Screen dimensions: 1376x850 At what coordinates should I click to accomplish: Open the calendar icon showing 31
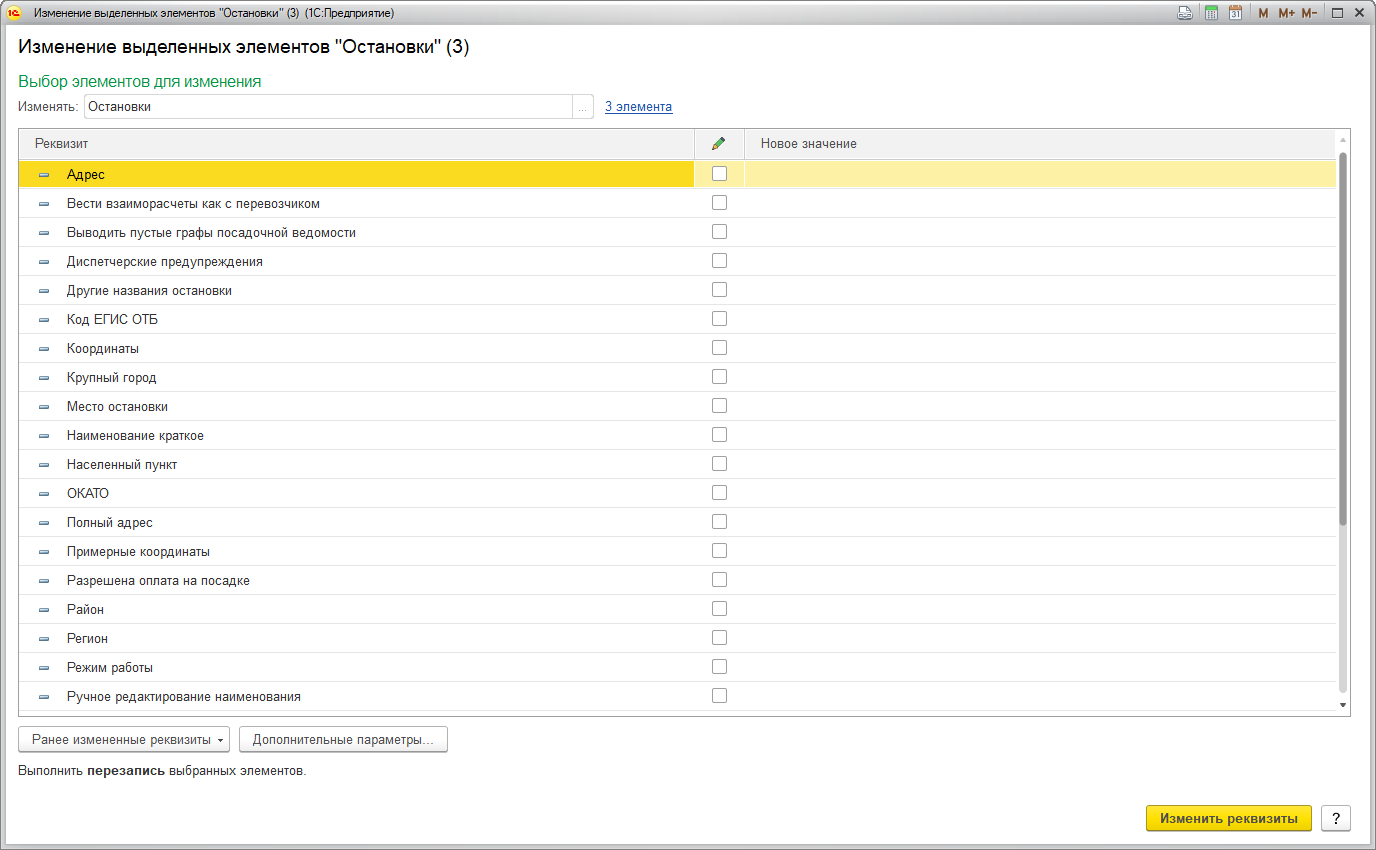click(1235, 13)
